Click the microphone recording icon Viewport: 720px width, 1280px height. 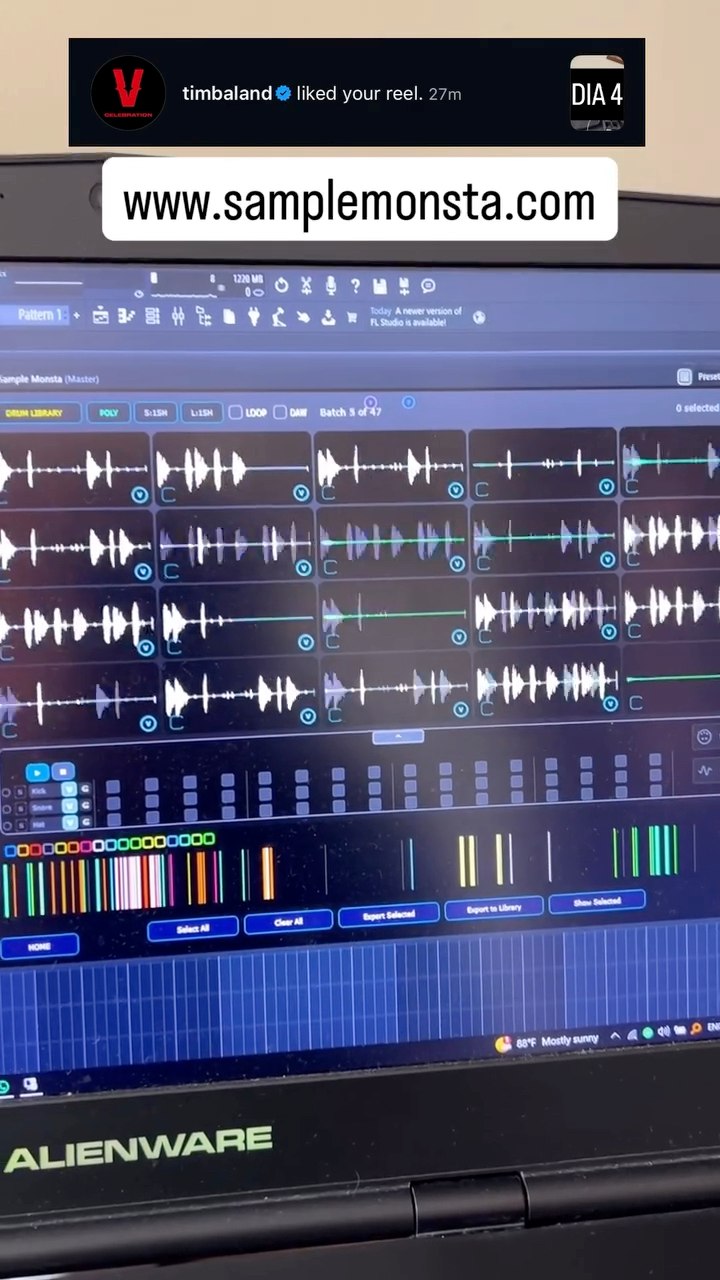tap(331, 286)
